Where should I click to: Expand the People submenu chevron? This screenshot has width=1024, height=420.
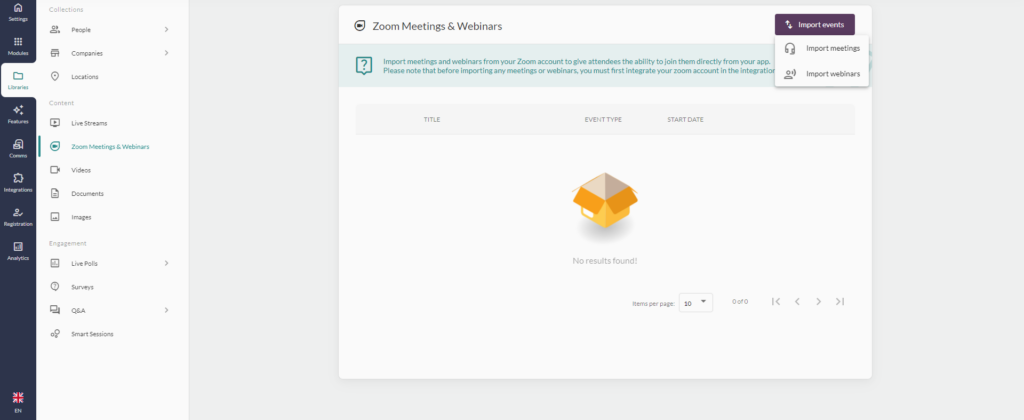point(166,30)
